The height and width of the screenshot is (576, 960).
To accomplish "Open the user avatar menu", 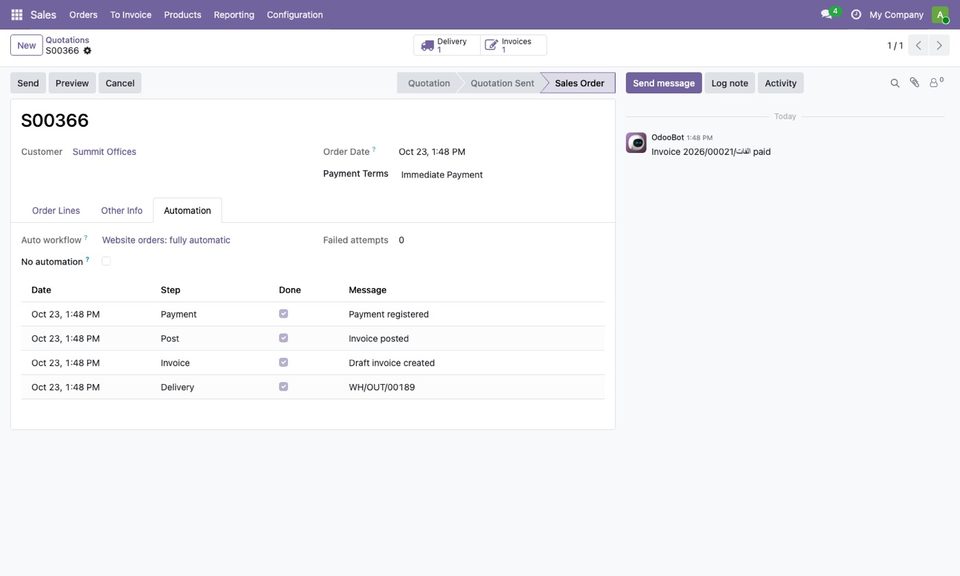I will coord(940,15).
